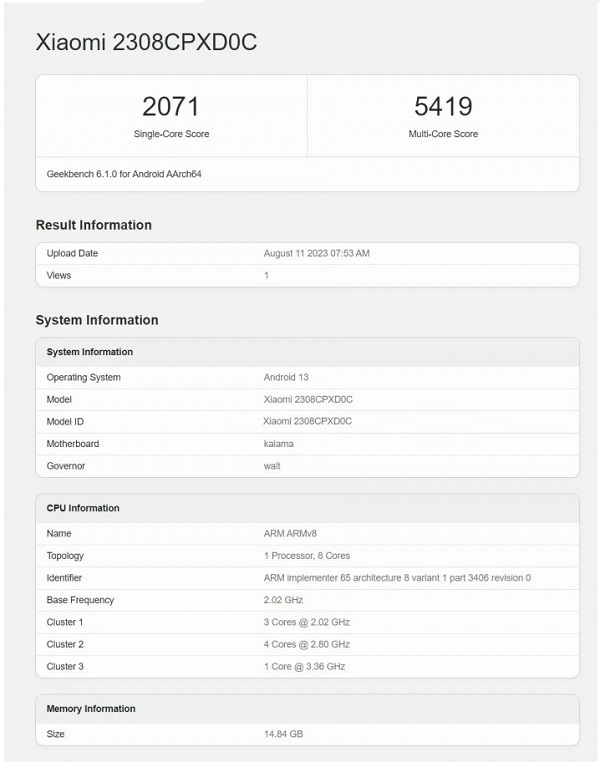Click the Cluster 3 label

point(65,667)
